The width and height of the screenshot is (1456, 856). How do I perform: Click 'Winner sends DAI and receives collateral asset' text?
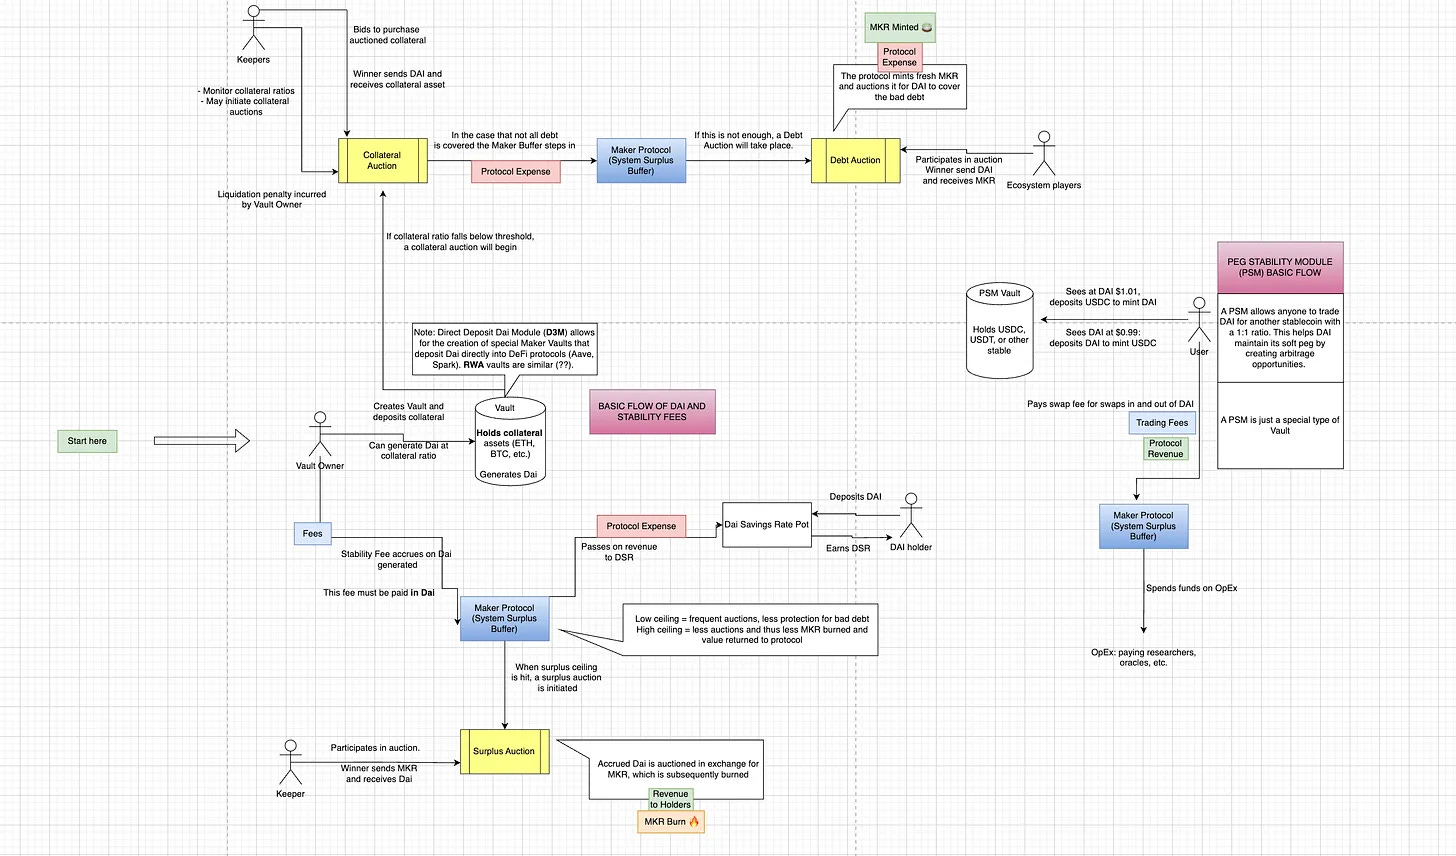(x=397, y=79)
